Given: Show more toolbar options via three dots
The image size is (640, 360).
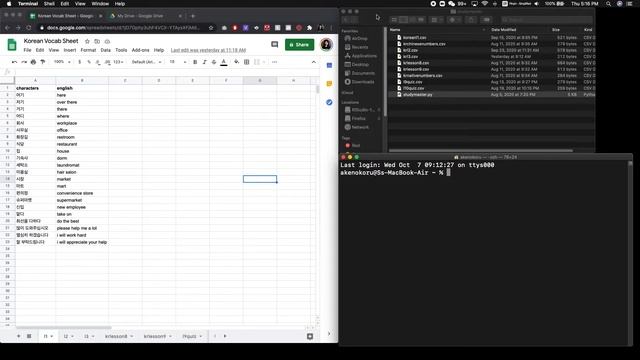Looking at the screenshot, I should click(x=274, y=62).
